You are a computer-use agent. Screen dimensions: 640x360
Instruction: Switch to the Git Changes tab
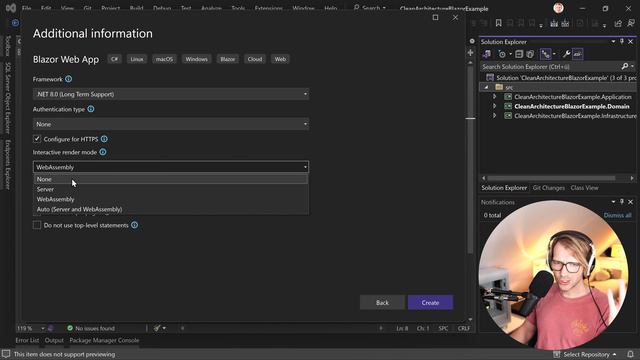point(549,188)
